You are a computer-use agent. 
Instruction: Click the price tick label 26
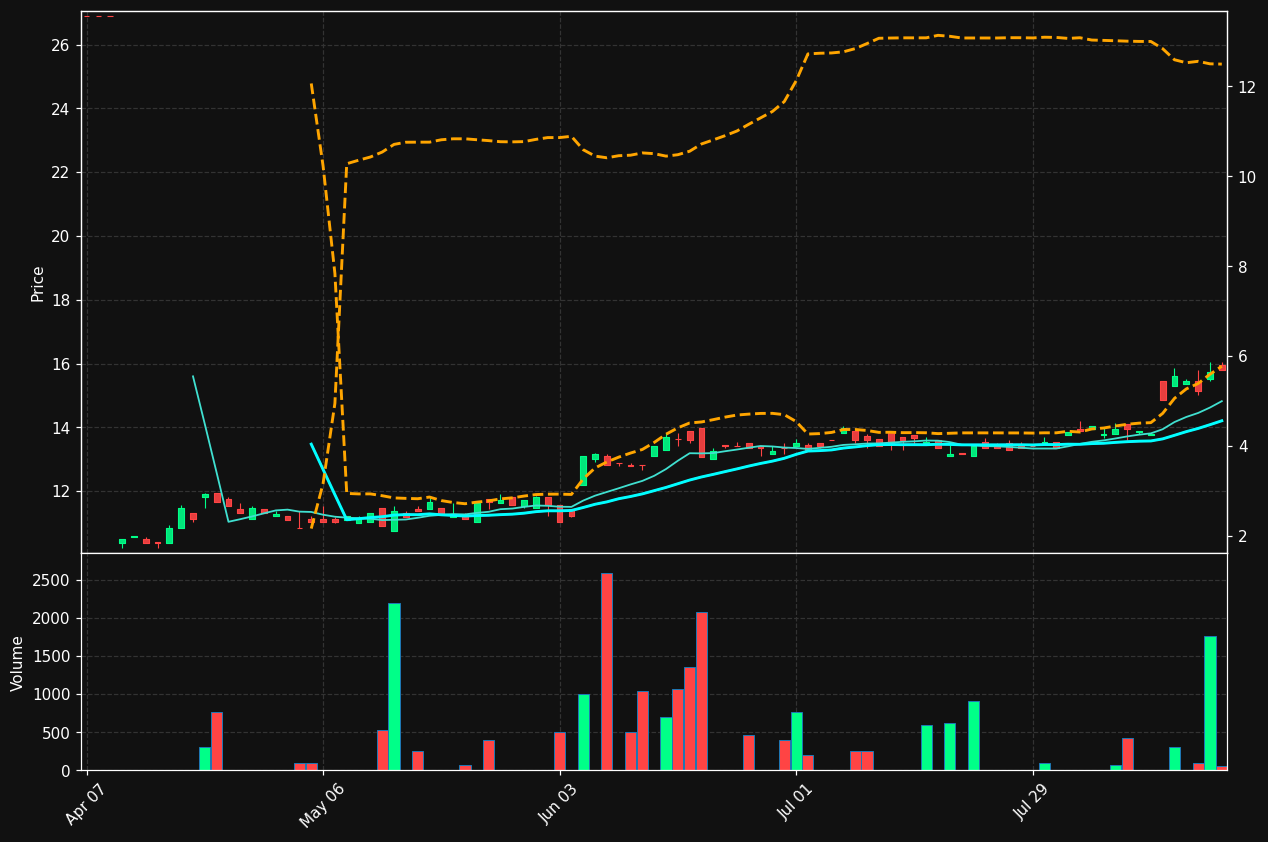tap(59, 45)
